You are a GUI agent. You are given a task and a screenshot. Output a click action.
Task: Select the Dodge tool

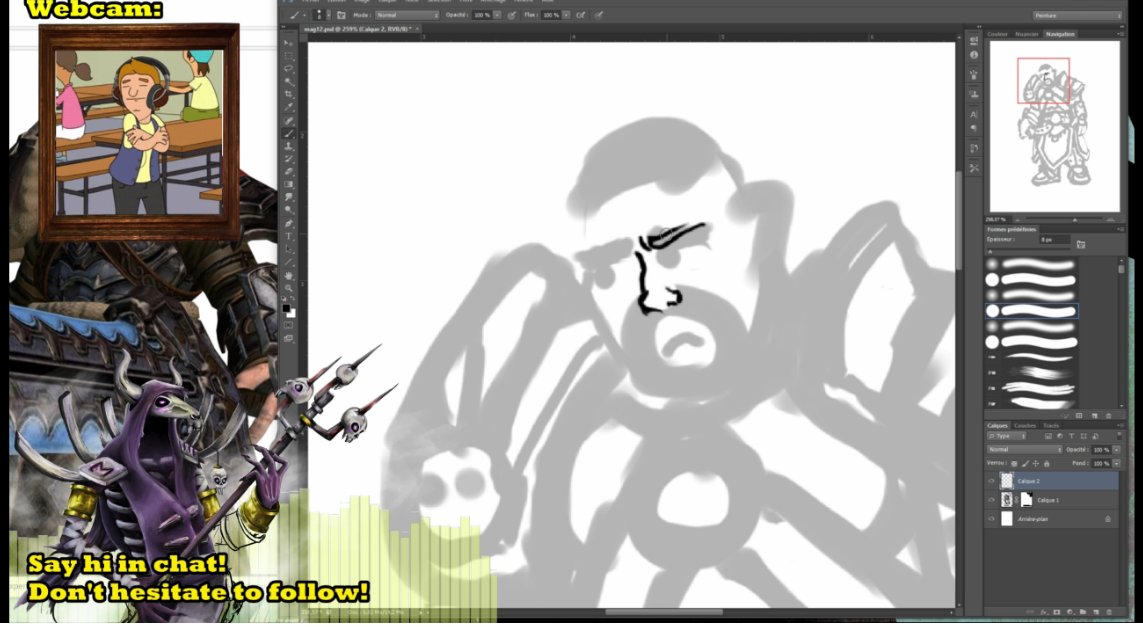(x=288, y=209)
